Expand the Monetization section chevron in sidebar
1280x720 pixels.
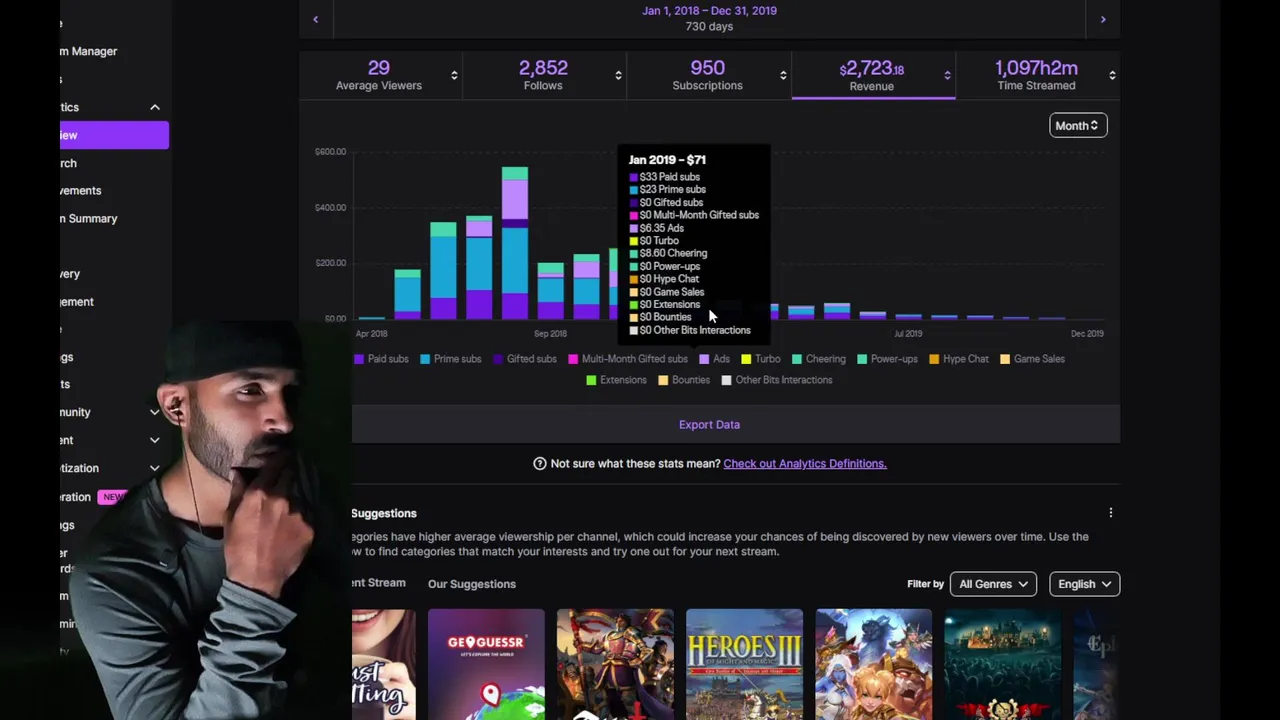[155, 468]
